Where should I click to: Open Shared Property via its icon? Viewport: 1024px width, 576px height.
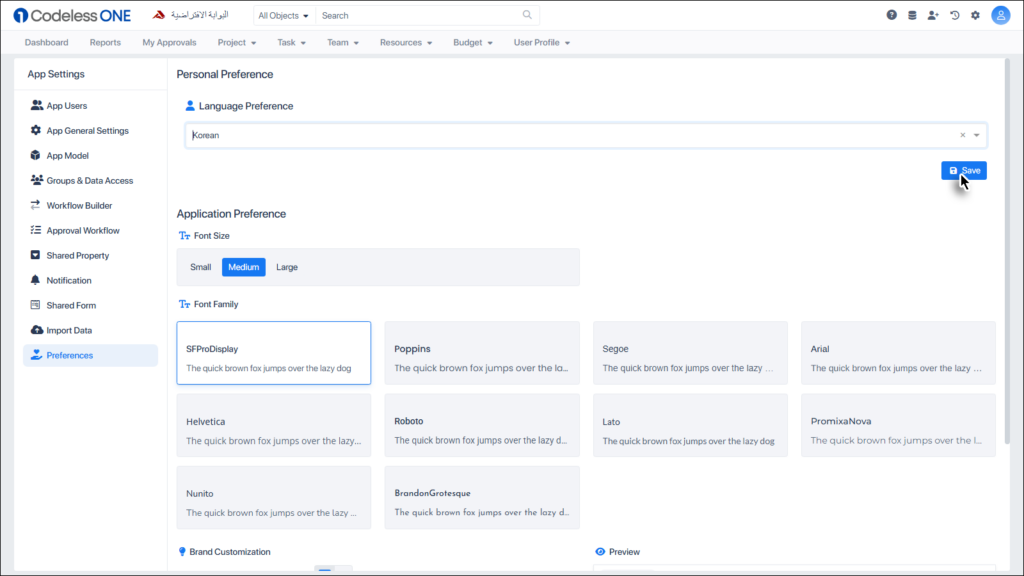click(35, 255)
